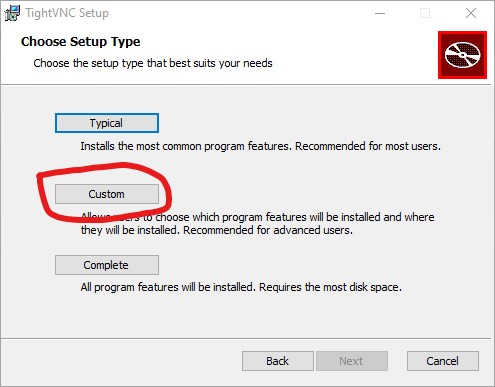495x387 pixels.
Task: Close the TightVNC Setup dialog
Action: (x=471, y=13)
